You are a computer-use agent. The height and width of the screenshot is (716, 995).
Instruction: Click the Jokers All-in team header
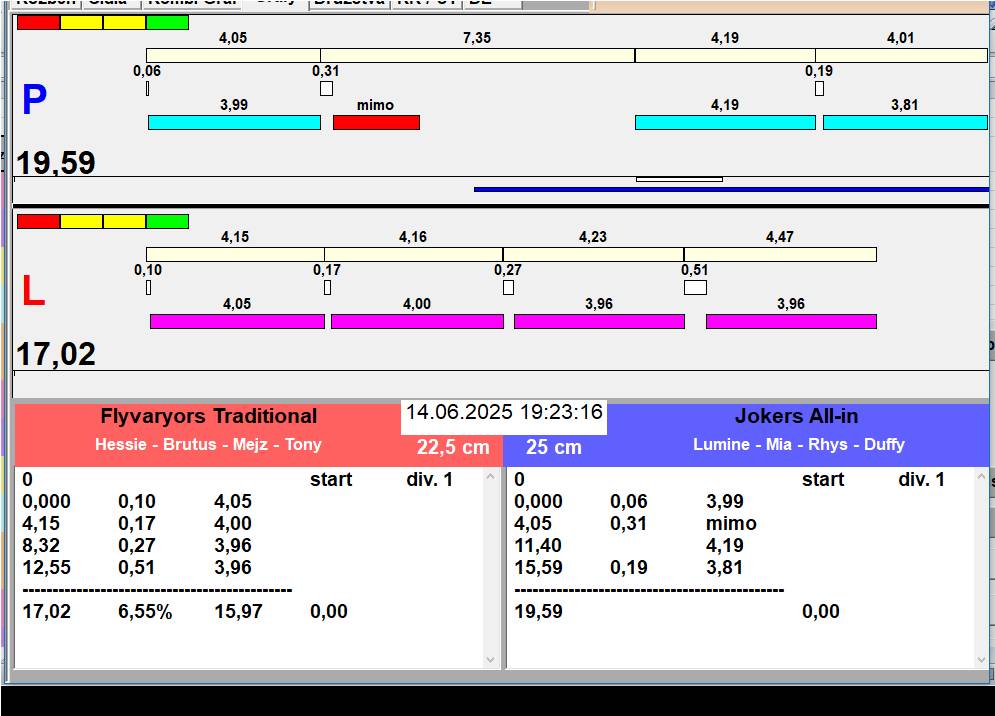click(x=796, y=416)
